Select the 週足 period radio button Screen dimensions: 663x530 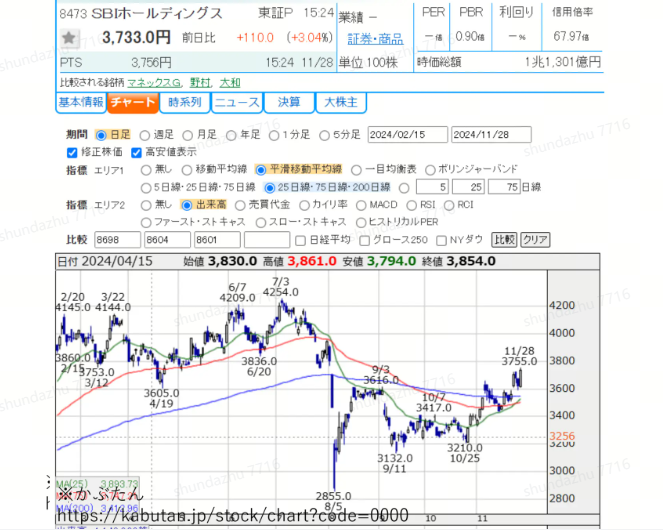coord(145,135)
